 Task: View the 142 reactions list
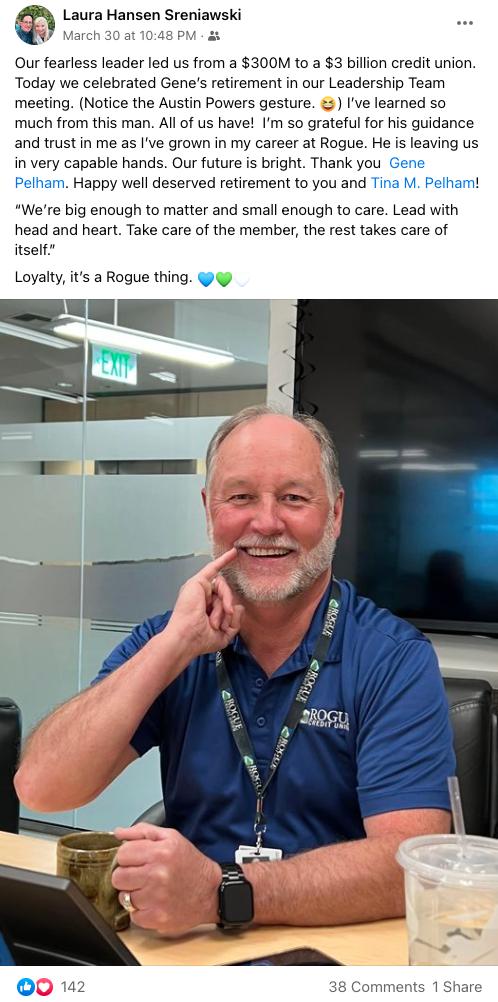pos(72,987)
